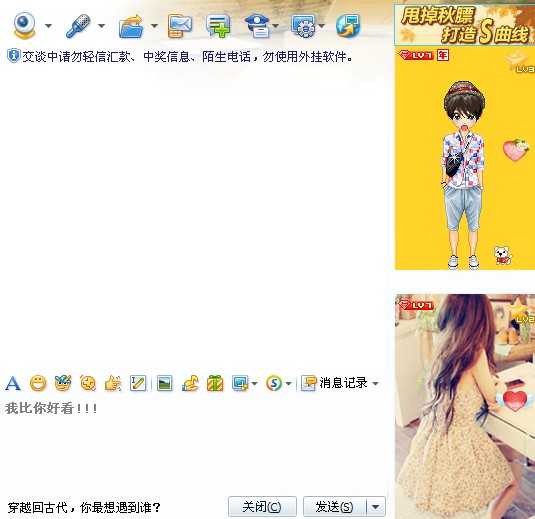Image resolution: width=535 pixels, height=519 pixels.
Task: Start a video call with webcam icon
Action: coord(24,25)
